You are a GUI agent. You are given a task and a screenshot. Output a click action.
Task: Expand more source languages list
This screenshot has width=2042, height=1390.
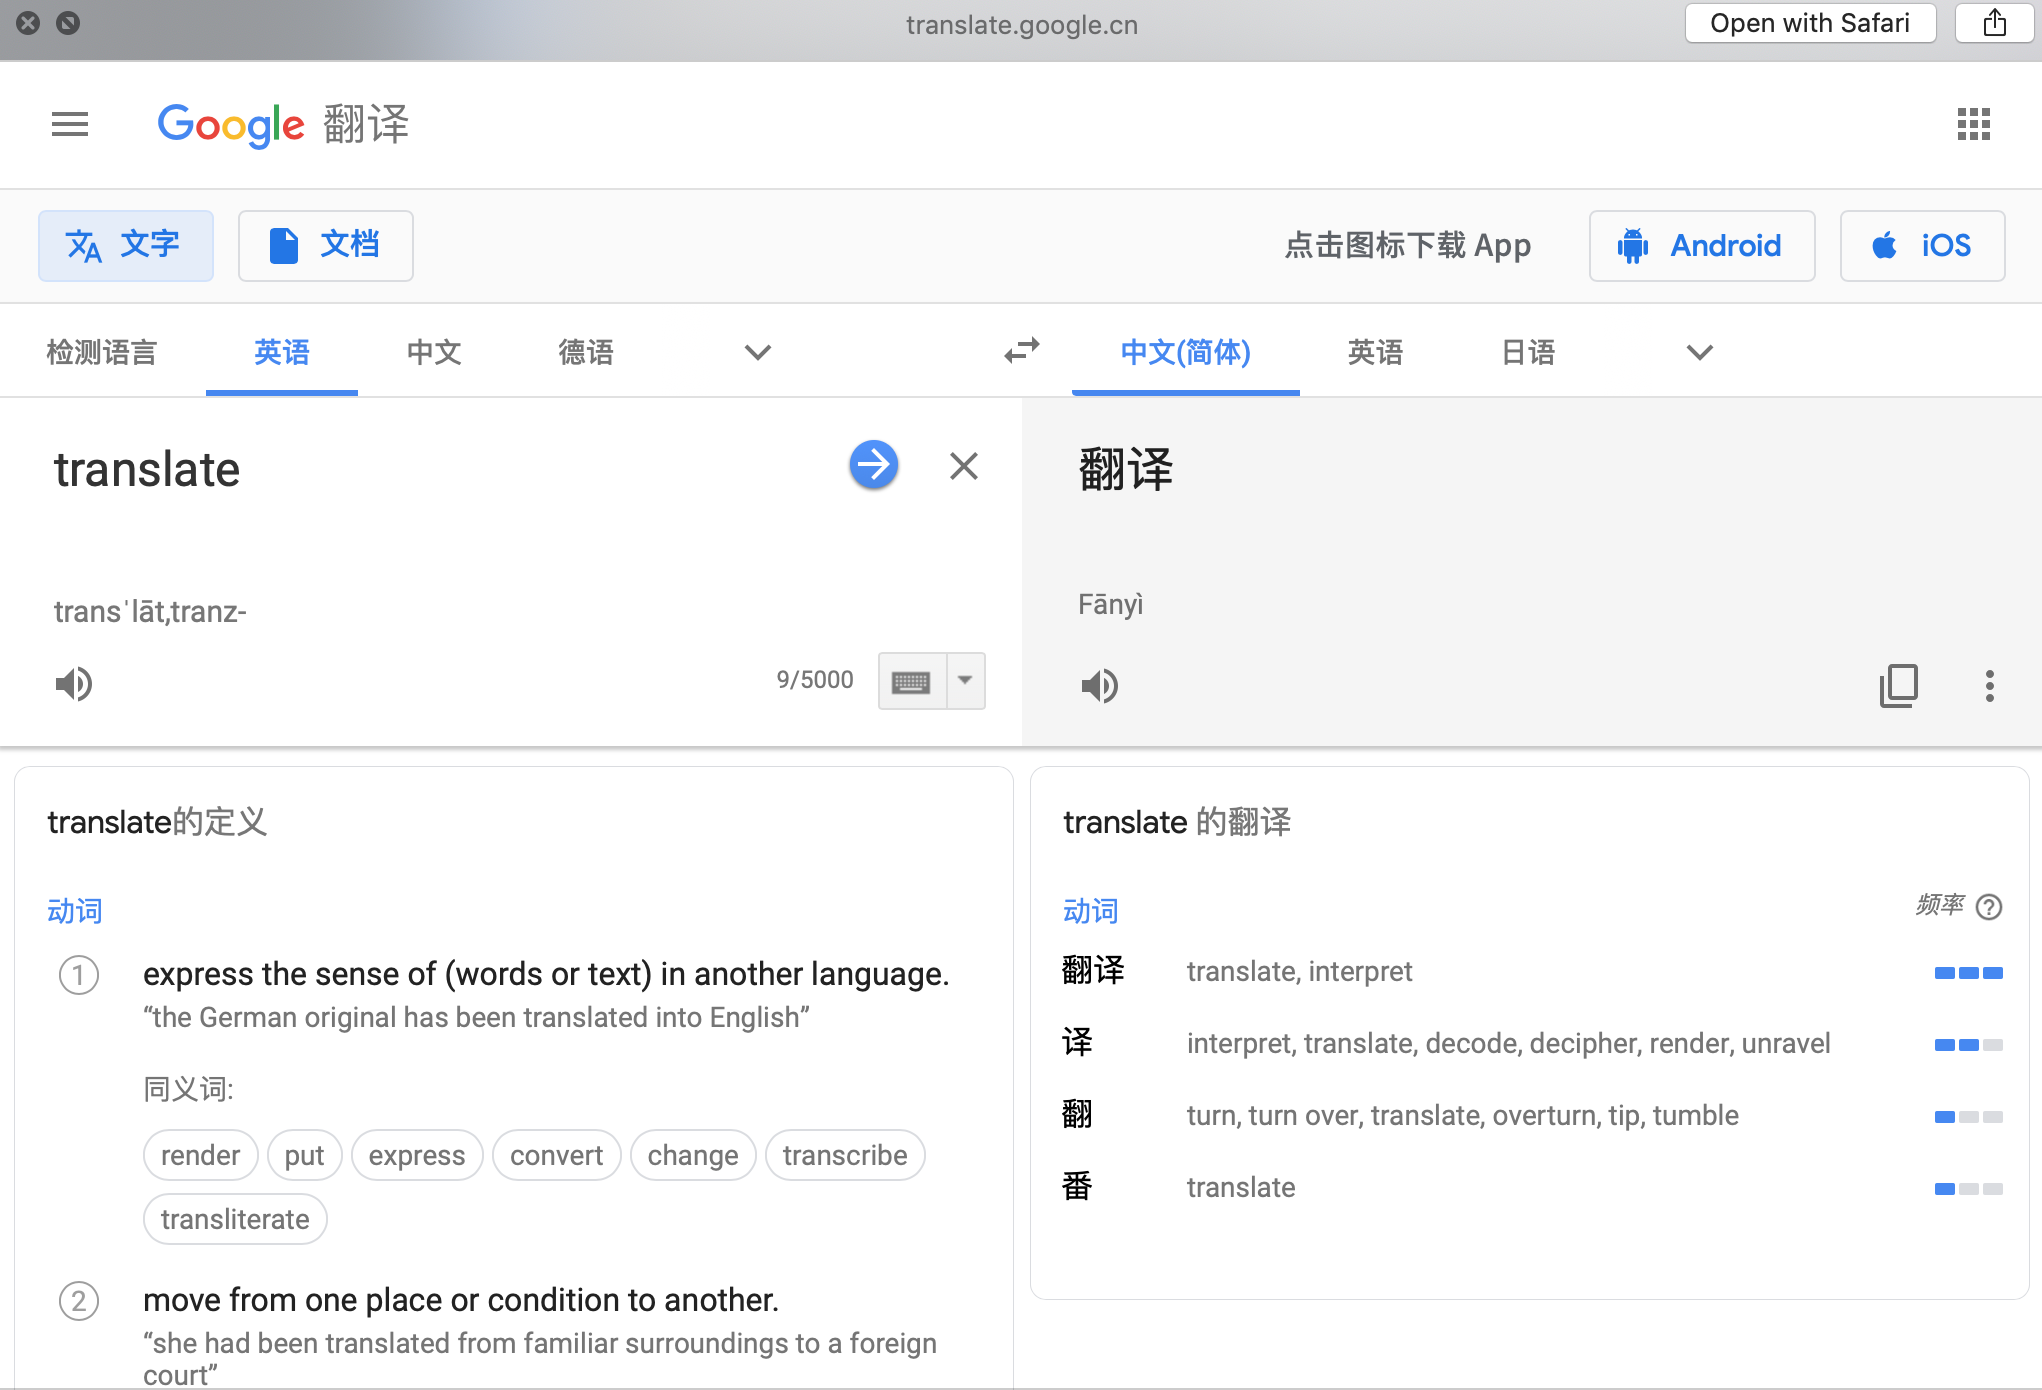[x=758, y=352]
